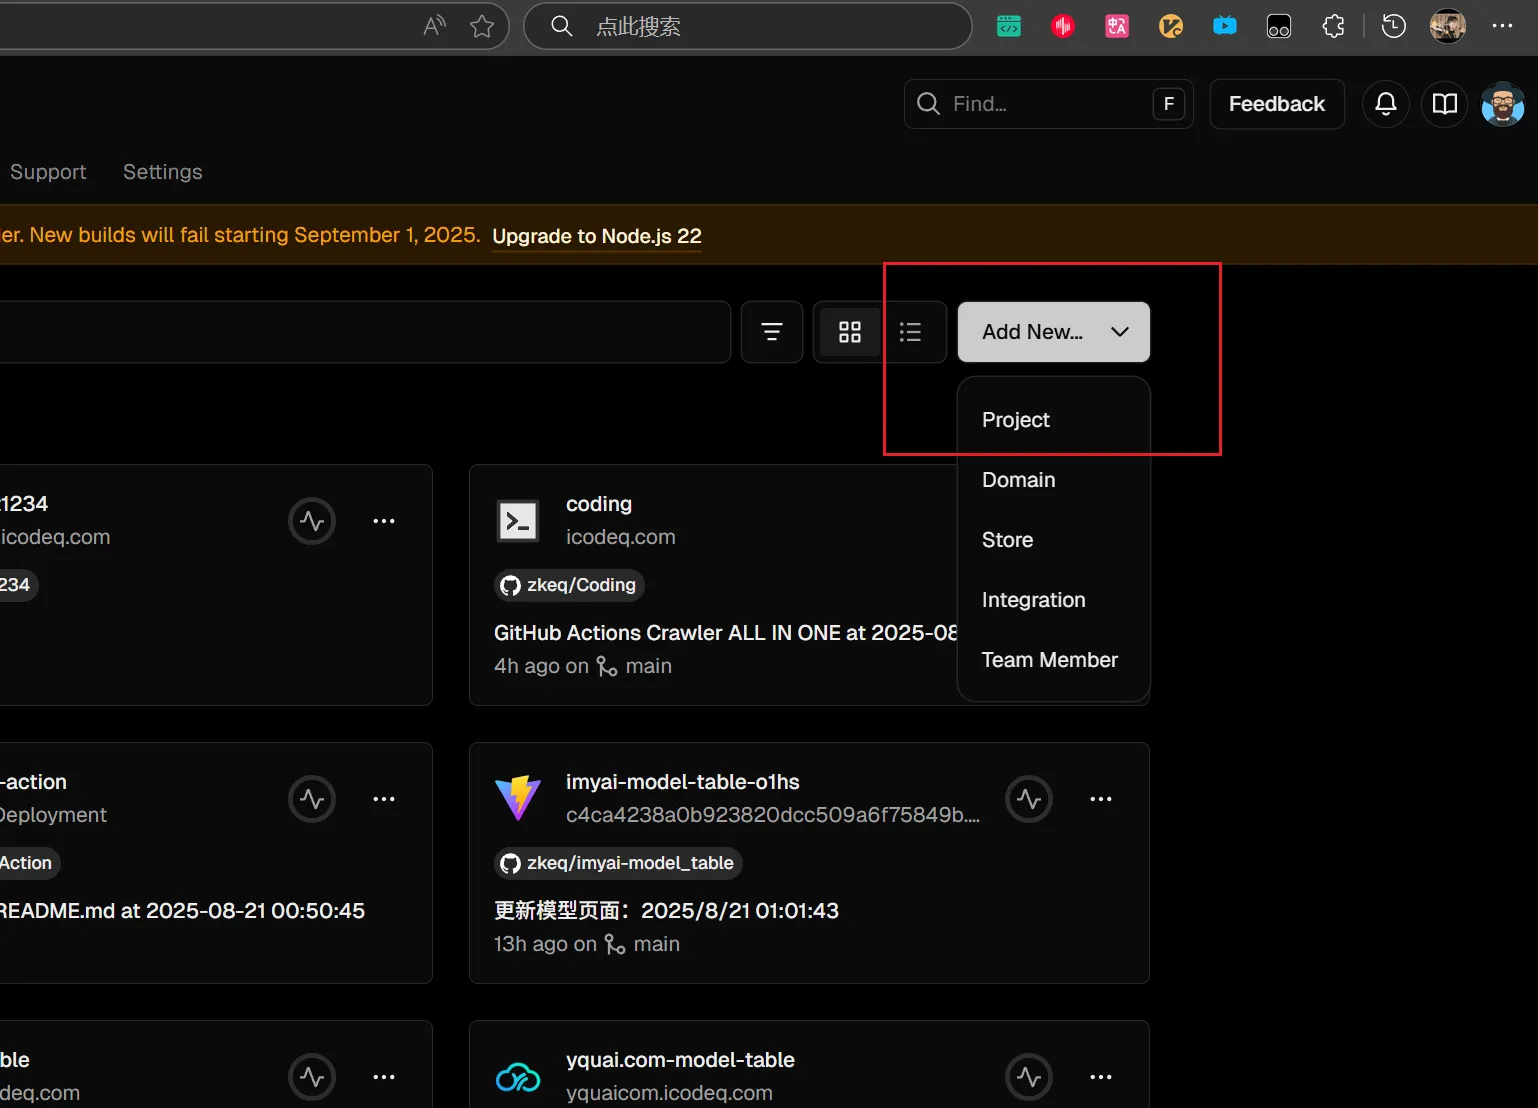Click the favorites star icon

click(482, 26)
